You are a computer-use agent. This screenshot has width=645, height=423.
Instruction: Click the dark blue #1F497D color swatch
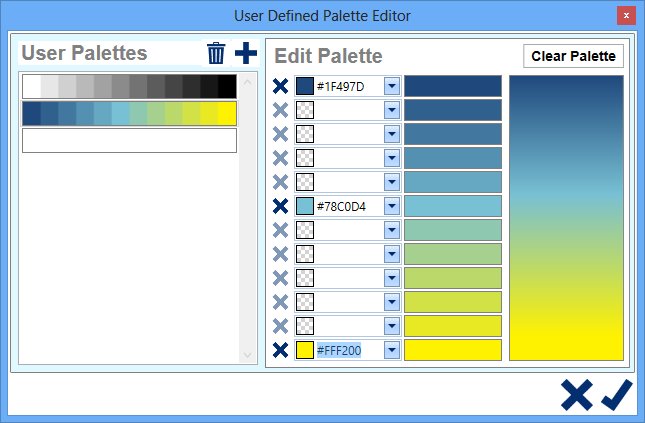coord(305,87)
